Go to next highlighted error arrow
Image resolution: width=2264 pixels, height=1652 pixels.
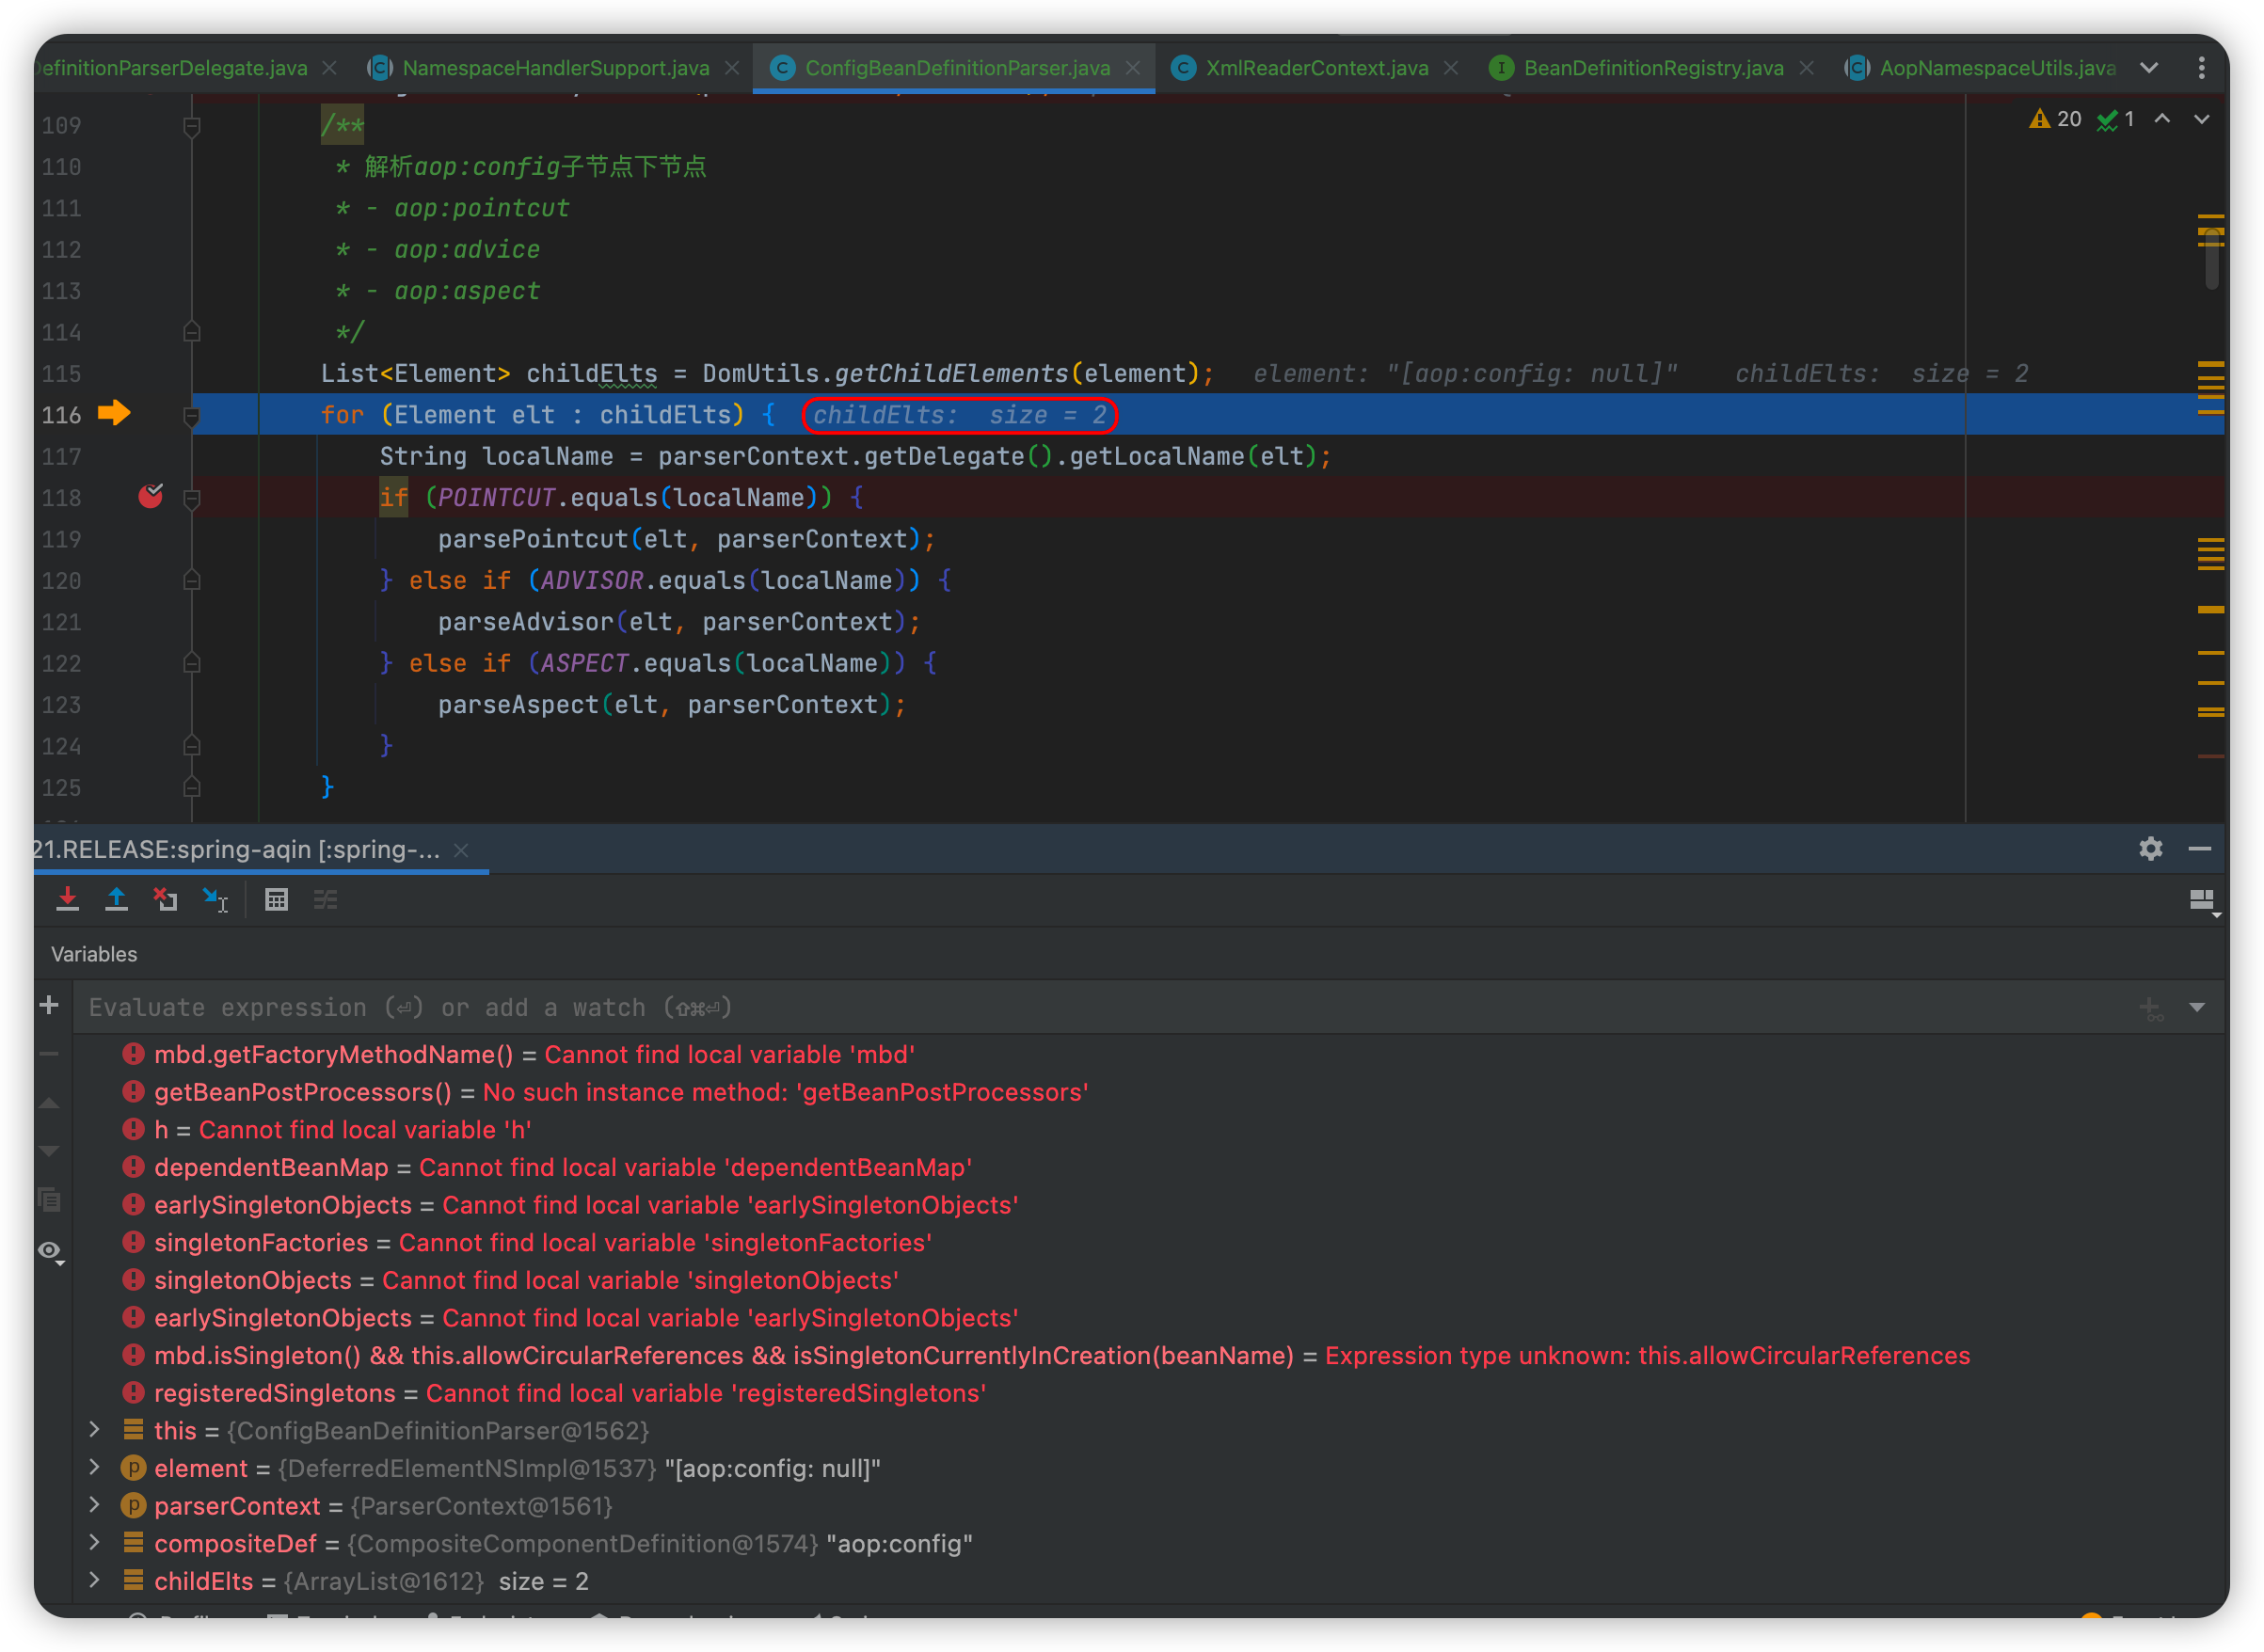(x=2201, y=119)
